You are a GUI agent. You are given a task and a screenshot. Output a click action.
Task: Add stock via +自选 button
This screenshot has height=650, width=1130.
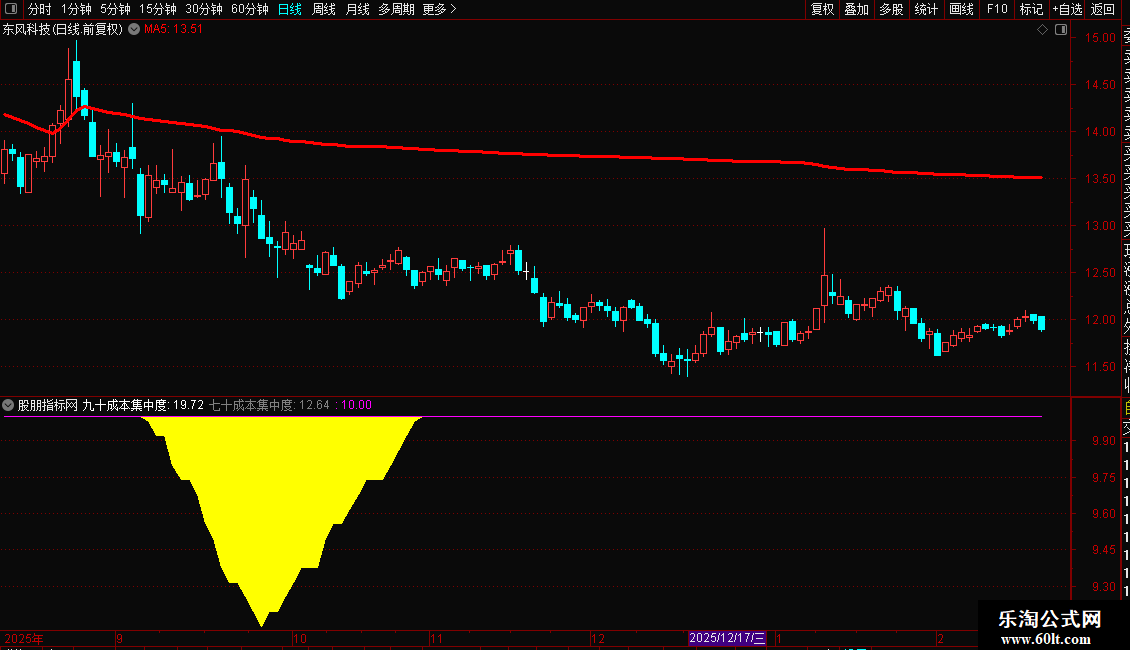pos(1067,9)
